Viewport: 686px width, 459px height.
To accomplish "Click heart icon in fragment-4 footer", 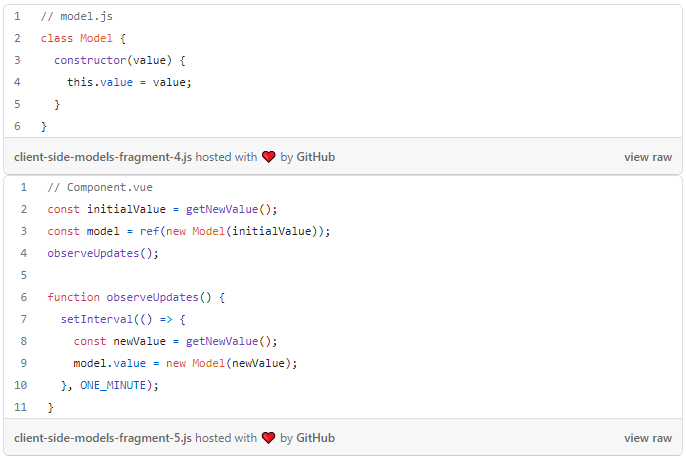I will (269, 157).
